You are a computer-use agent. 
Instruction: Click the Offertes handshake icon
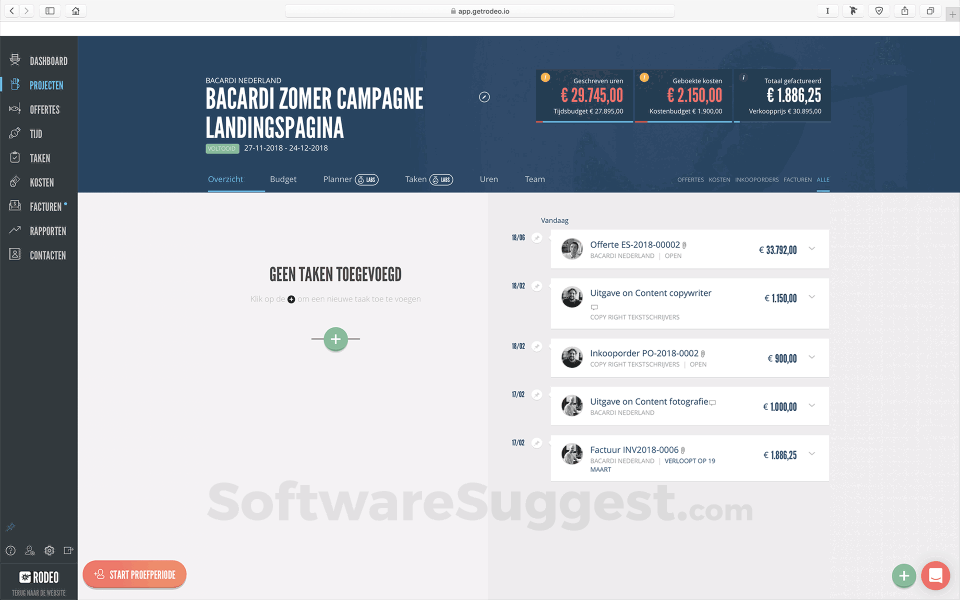click(15, 109)
